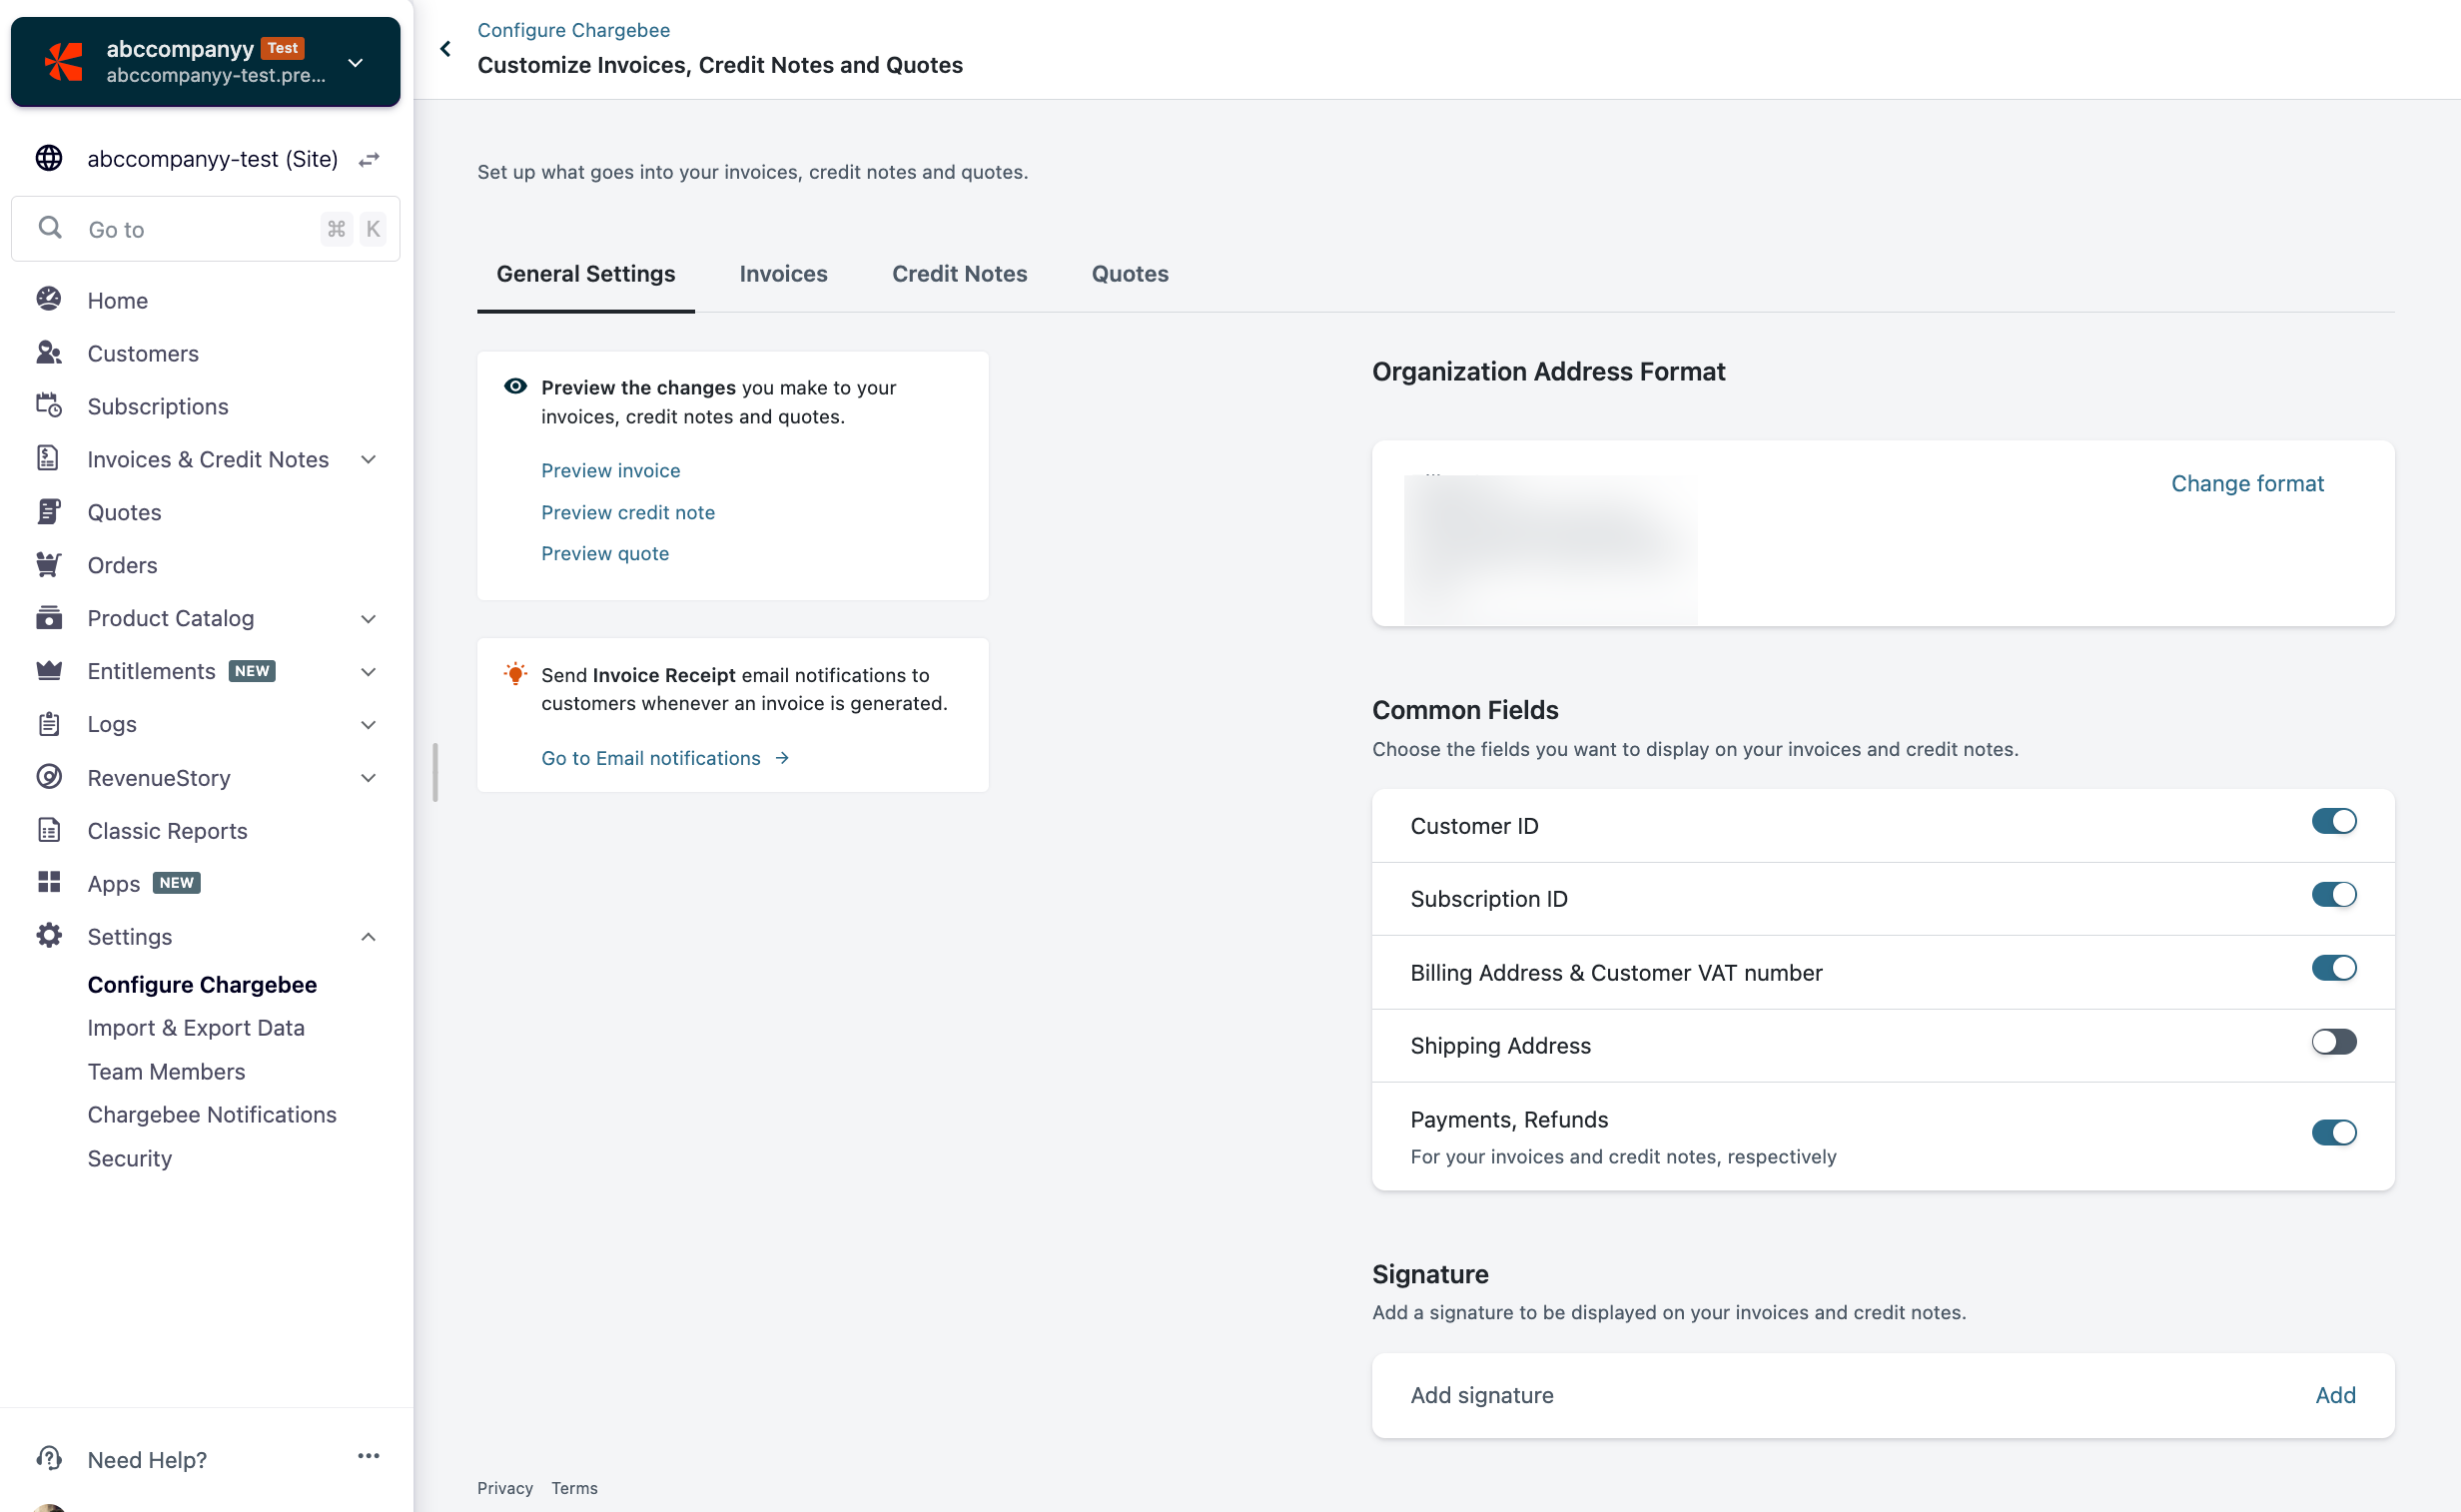The image size is (2461, 1512).
Task: Click the RevenueStory target icon
Action: point(49,777)
